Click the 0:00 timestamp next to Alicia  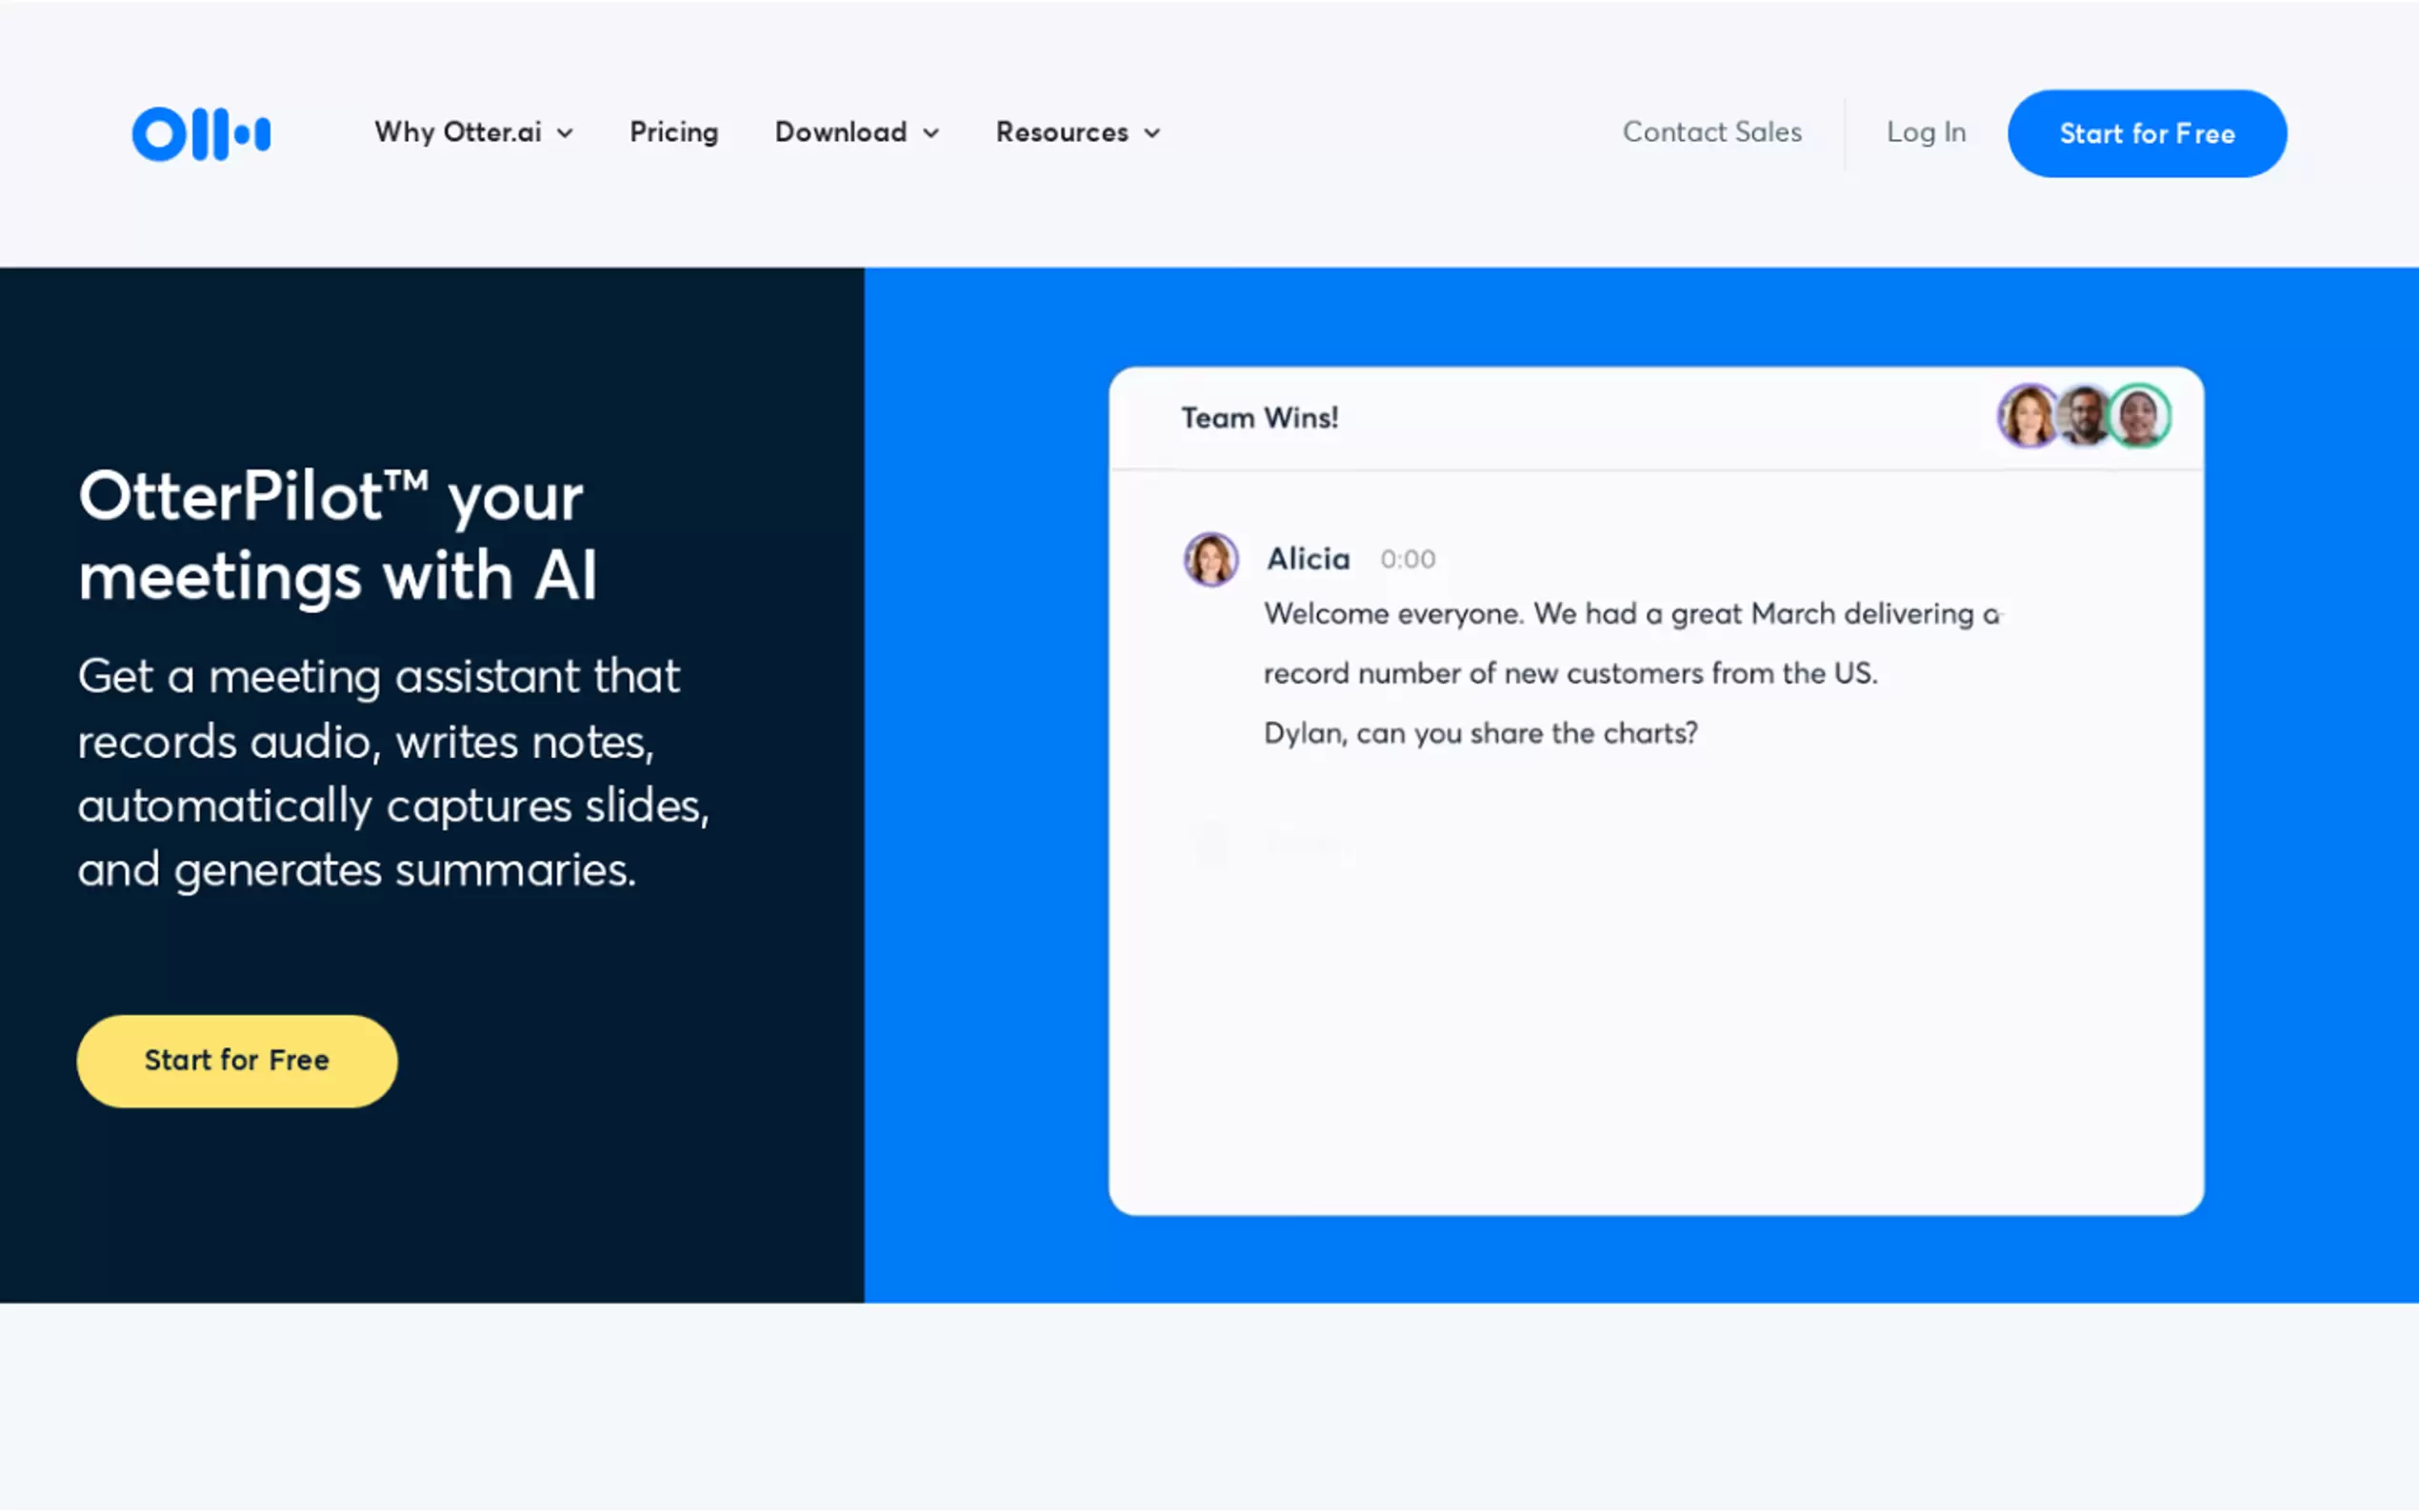click(1407, 559)
